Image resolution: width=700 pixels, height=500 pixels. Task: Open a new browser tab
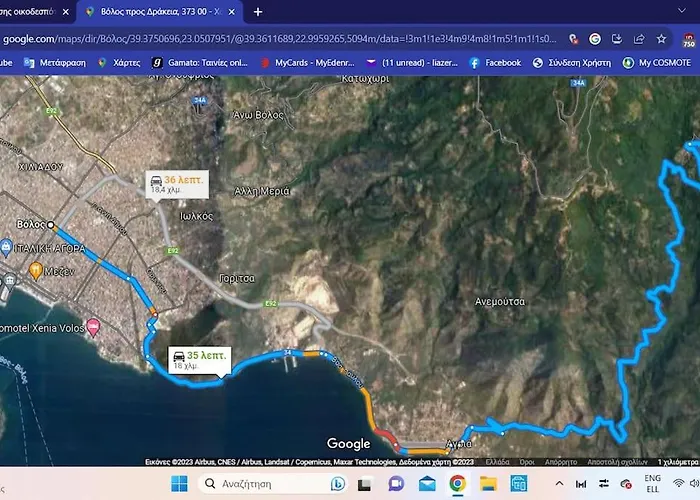pos(257,12)
